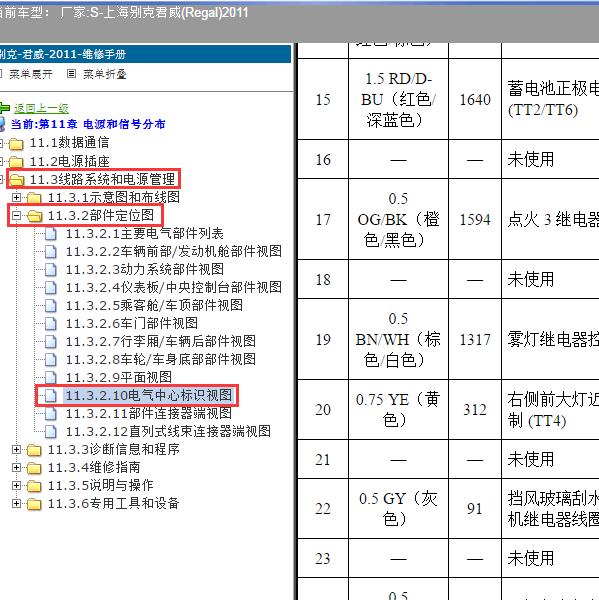Click the page icon of 11.3.2.2车辆前部/发动机舱部件视图
Image resolution: width=599 pixels, height=600 pixels.
pyautogui.click(x=51, y=251)
